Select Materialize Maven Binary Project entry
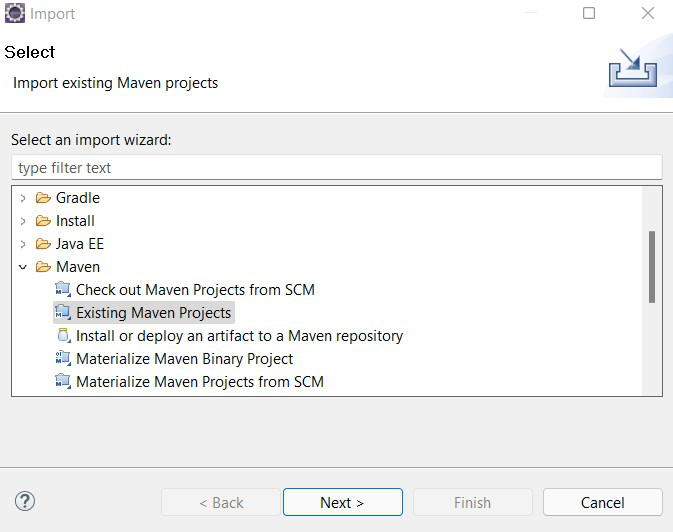 [184, 359]
